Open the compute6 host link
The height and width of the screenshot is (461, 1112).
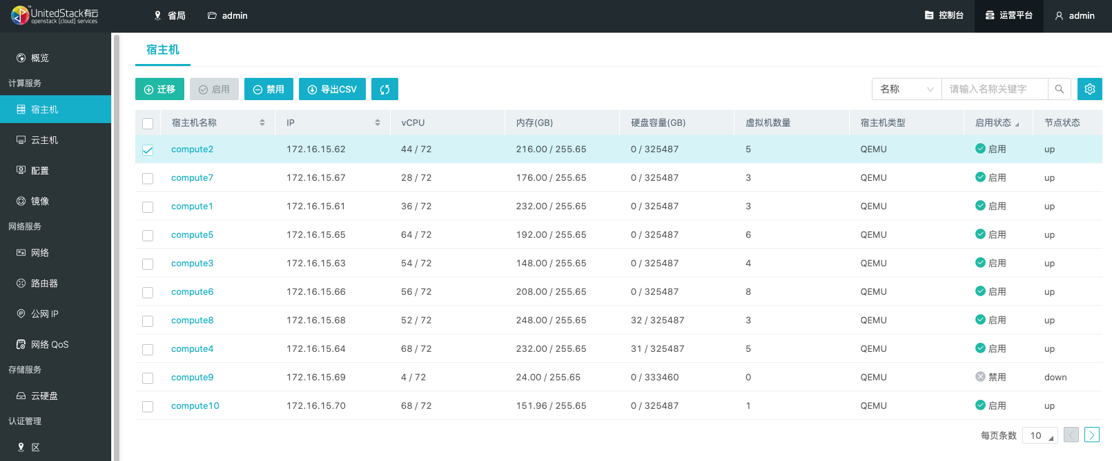[x=192, y=291]
